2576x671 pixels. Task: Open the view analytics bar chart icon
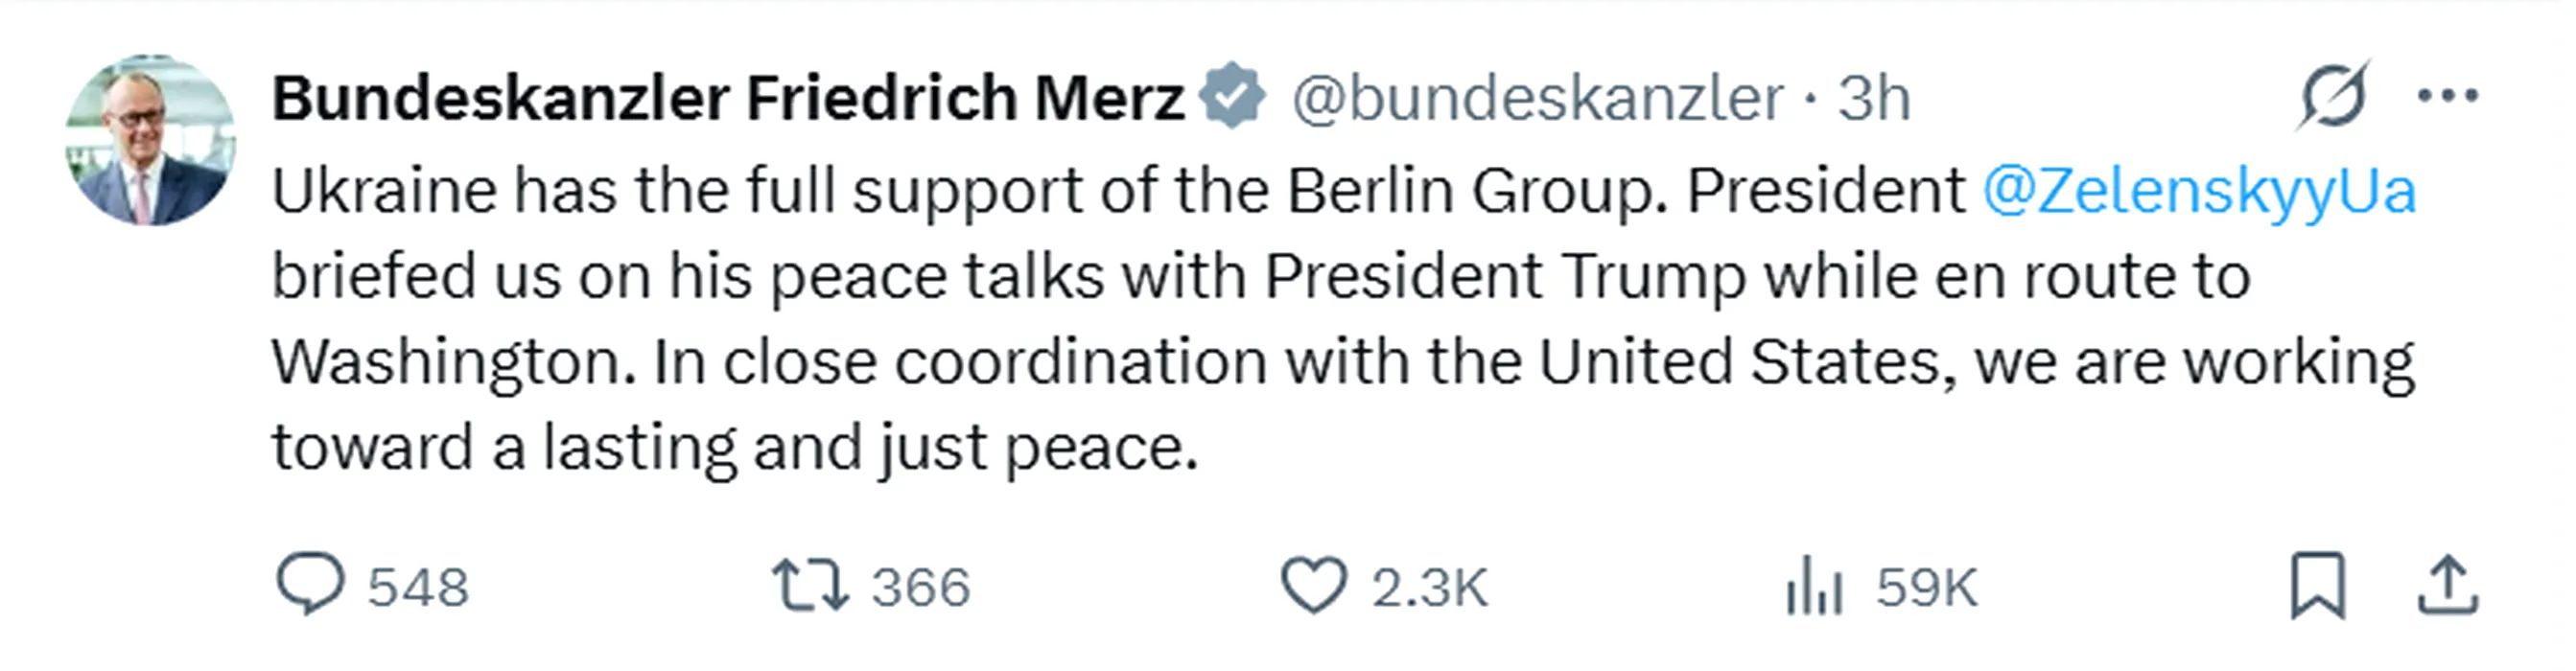[1813, 586]
